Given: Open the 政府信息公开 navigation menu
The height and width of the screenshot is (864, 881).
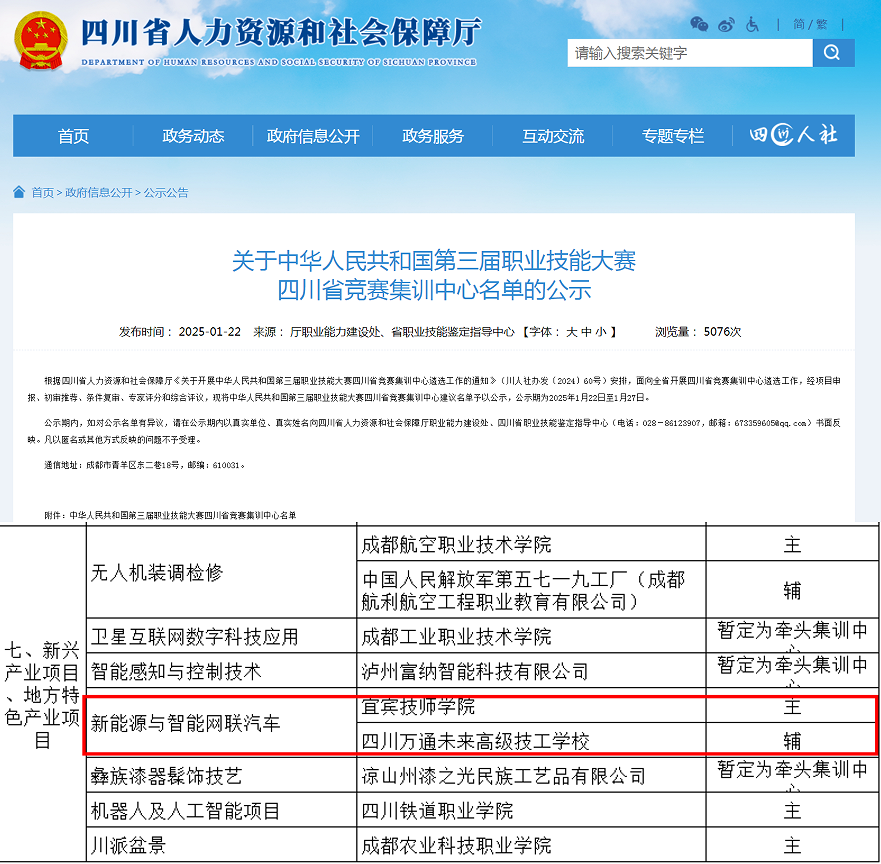Looking at the screenshot, I should pos(313,136).
